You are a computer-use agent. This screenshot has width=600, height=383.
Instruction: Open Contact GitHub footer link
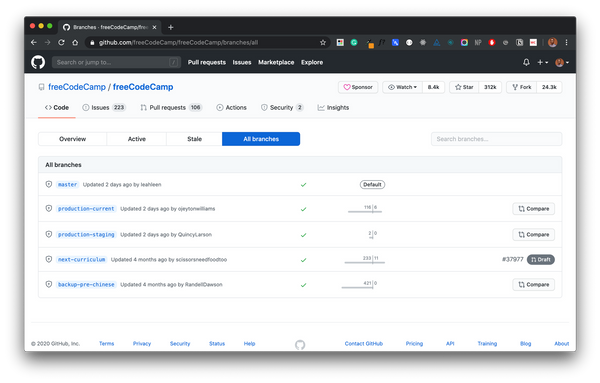364,344
